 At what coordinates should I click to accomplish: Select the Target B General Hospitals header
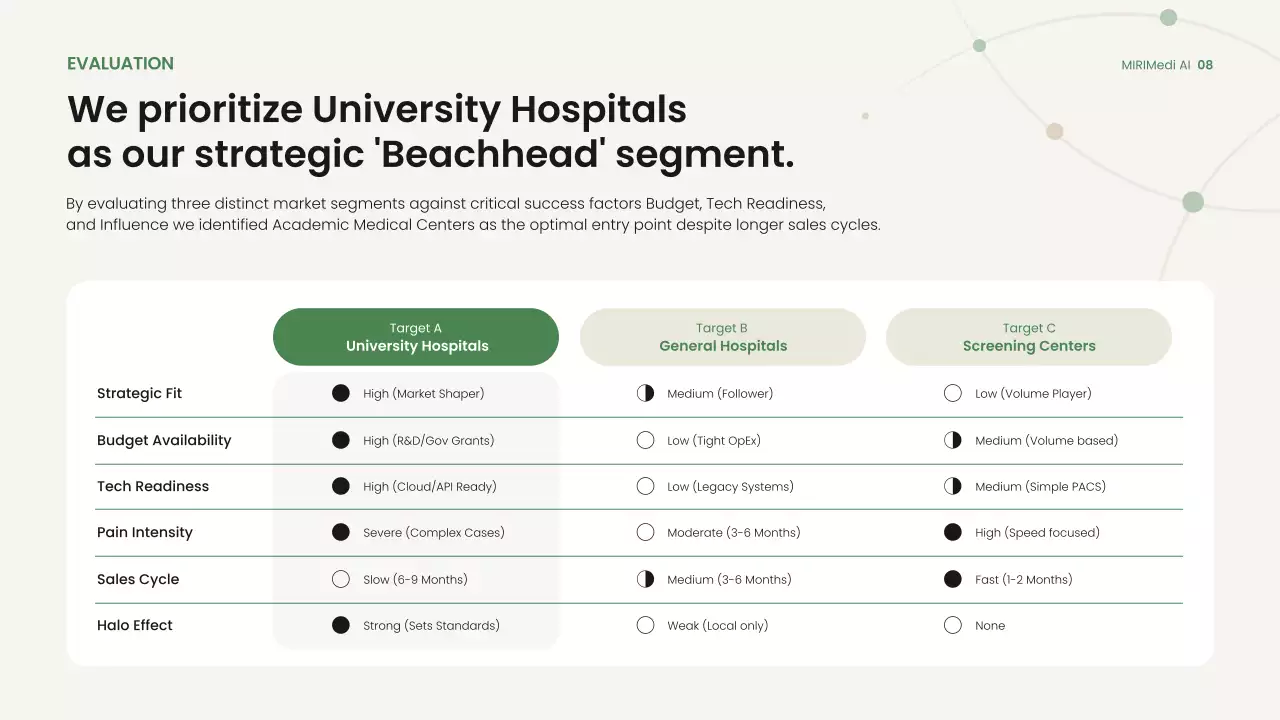[x=722, y=337]
